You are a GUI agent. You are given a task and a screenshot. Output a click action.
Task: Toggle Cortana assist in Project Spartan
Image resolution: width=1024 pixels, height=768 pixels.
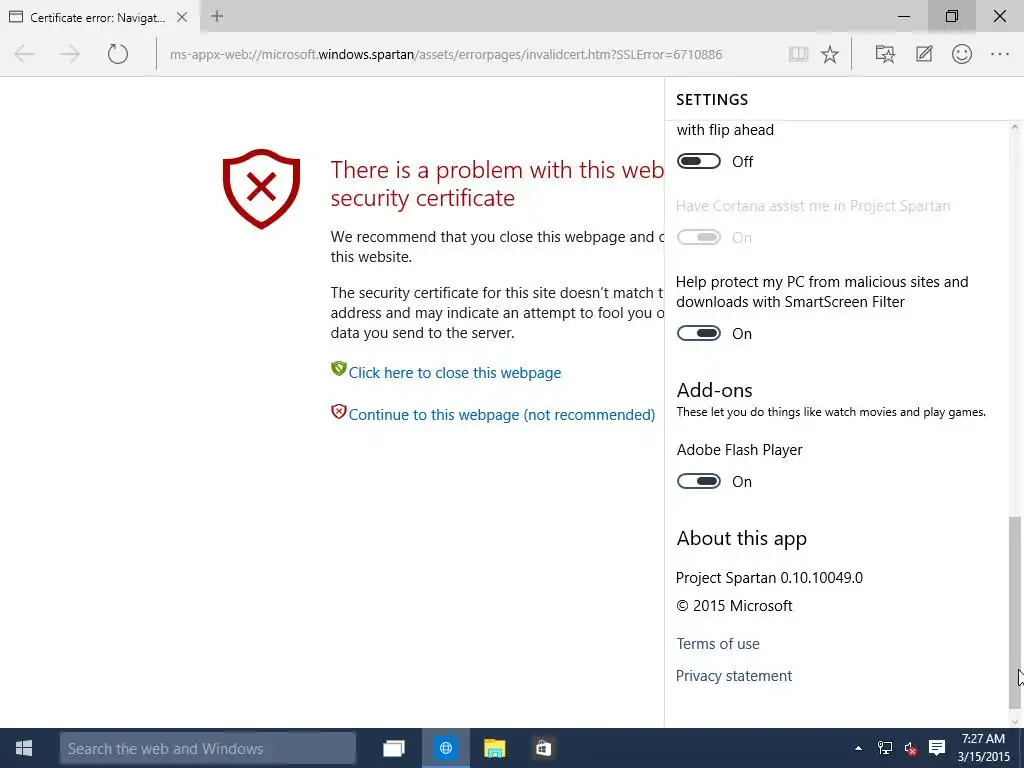pyautogui.click(x=699, y=237)
